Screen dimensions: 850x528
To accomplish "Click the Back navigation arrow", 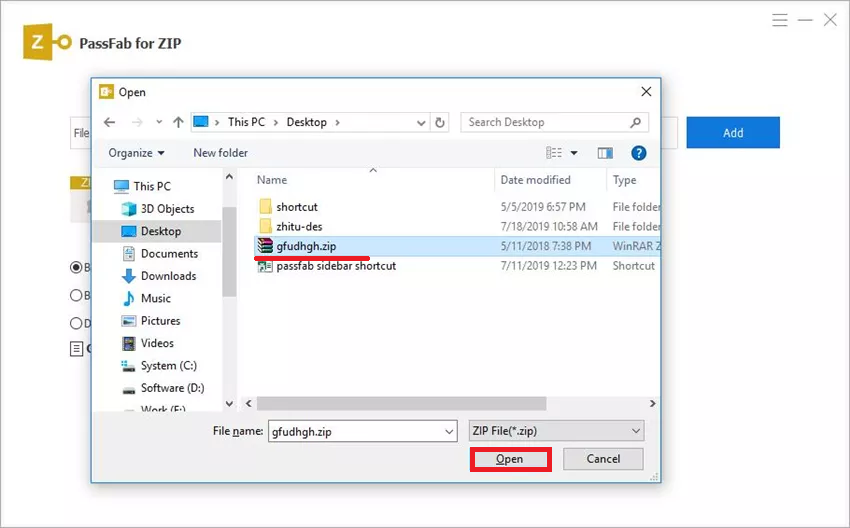I will click(110, 122).
